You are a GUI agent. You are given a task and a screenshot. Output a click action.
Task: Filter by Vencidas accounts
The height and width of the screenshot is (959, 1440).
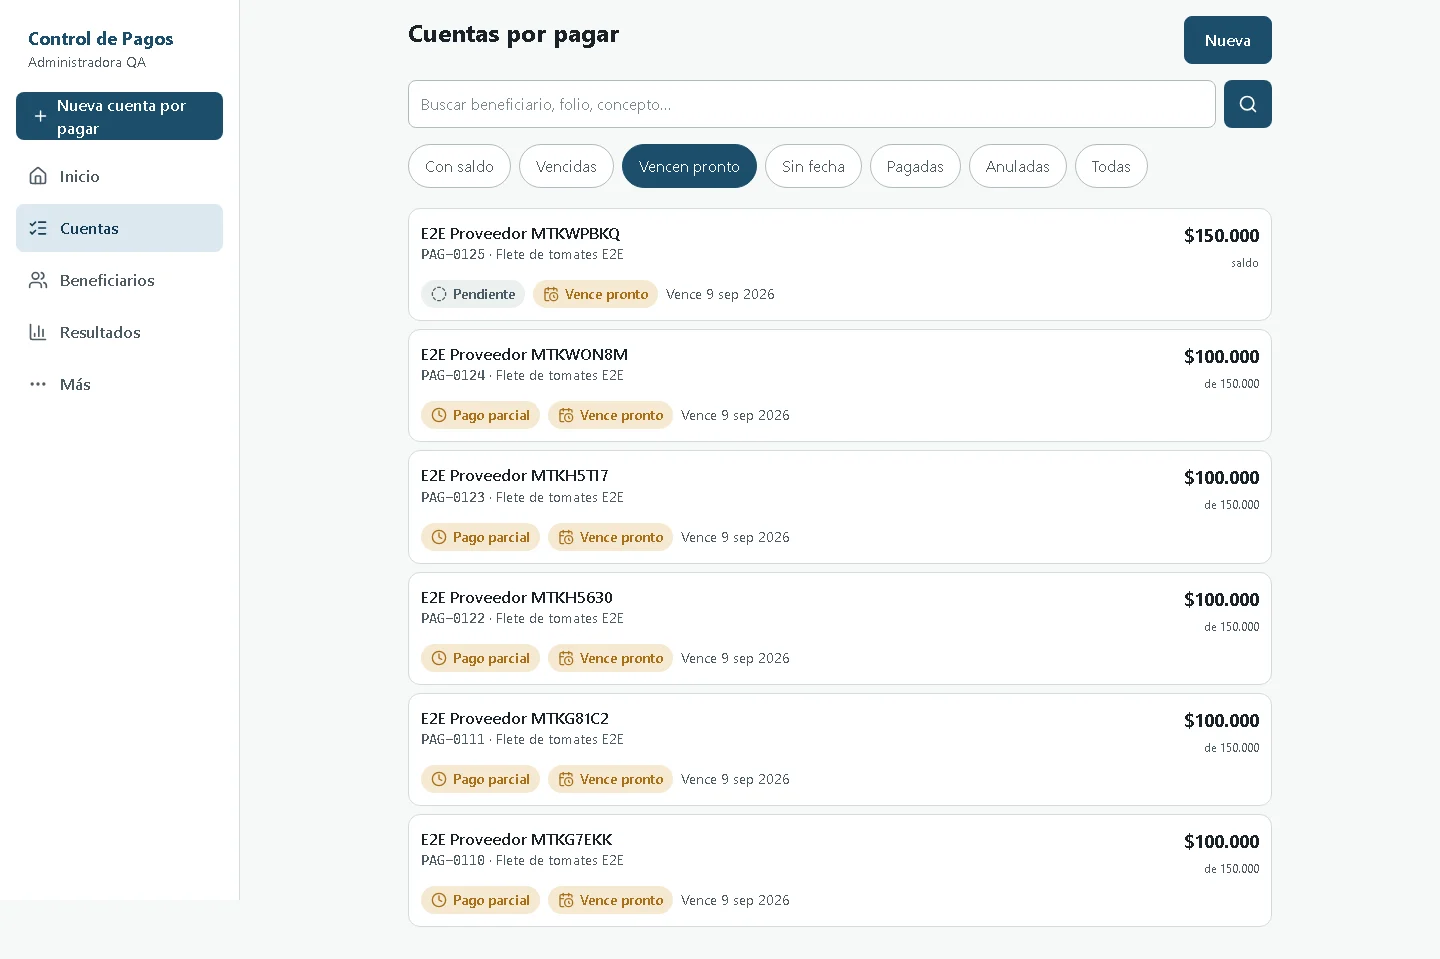click(x=566, y=166)
